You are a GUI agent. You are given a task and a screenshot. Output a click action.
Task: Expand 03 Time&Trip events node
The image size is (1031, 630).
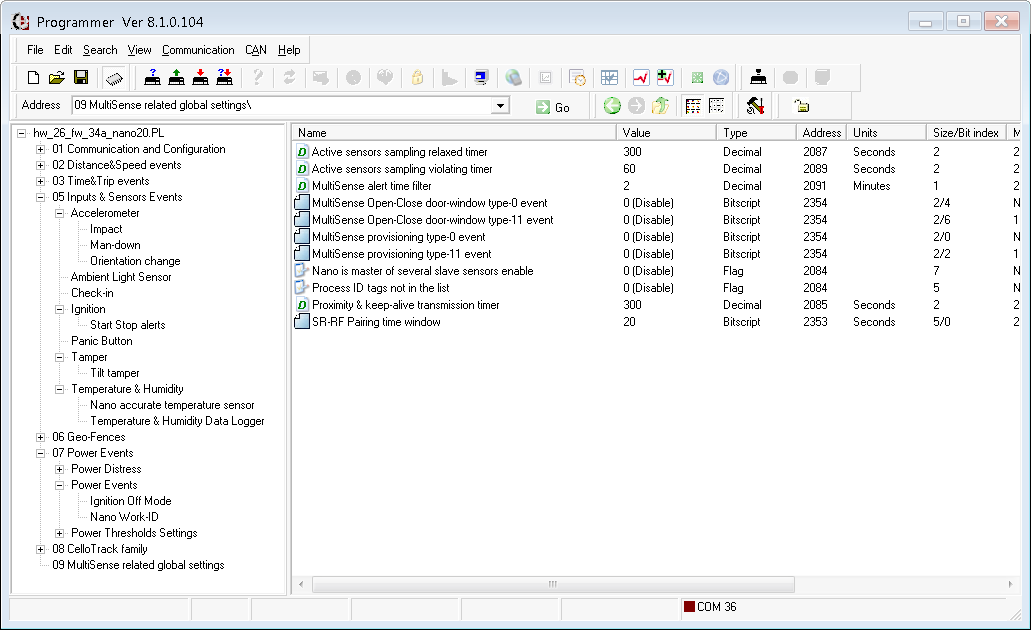click(41, 182)
